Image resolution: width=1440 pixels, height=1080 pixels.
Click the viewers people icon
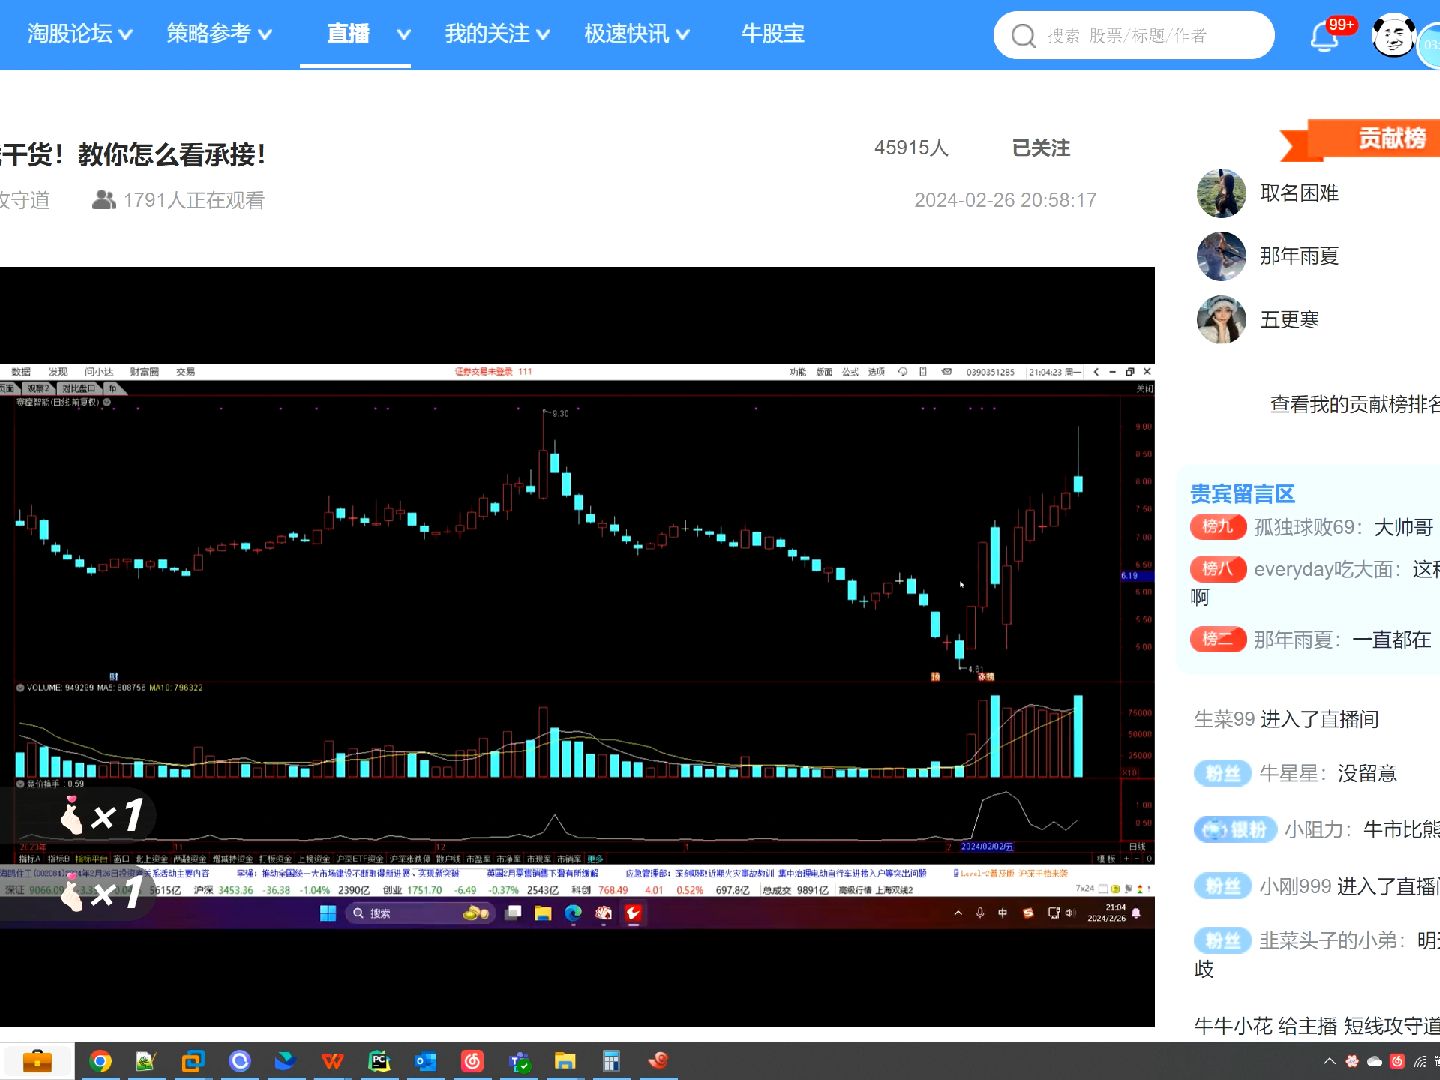pyautogui.click(x=104, y=200)
